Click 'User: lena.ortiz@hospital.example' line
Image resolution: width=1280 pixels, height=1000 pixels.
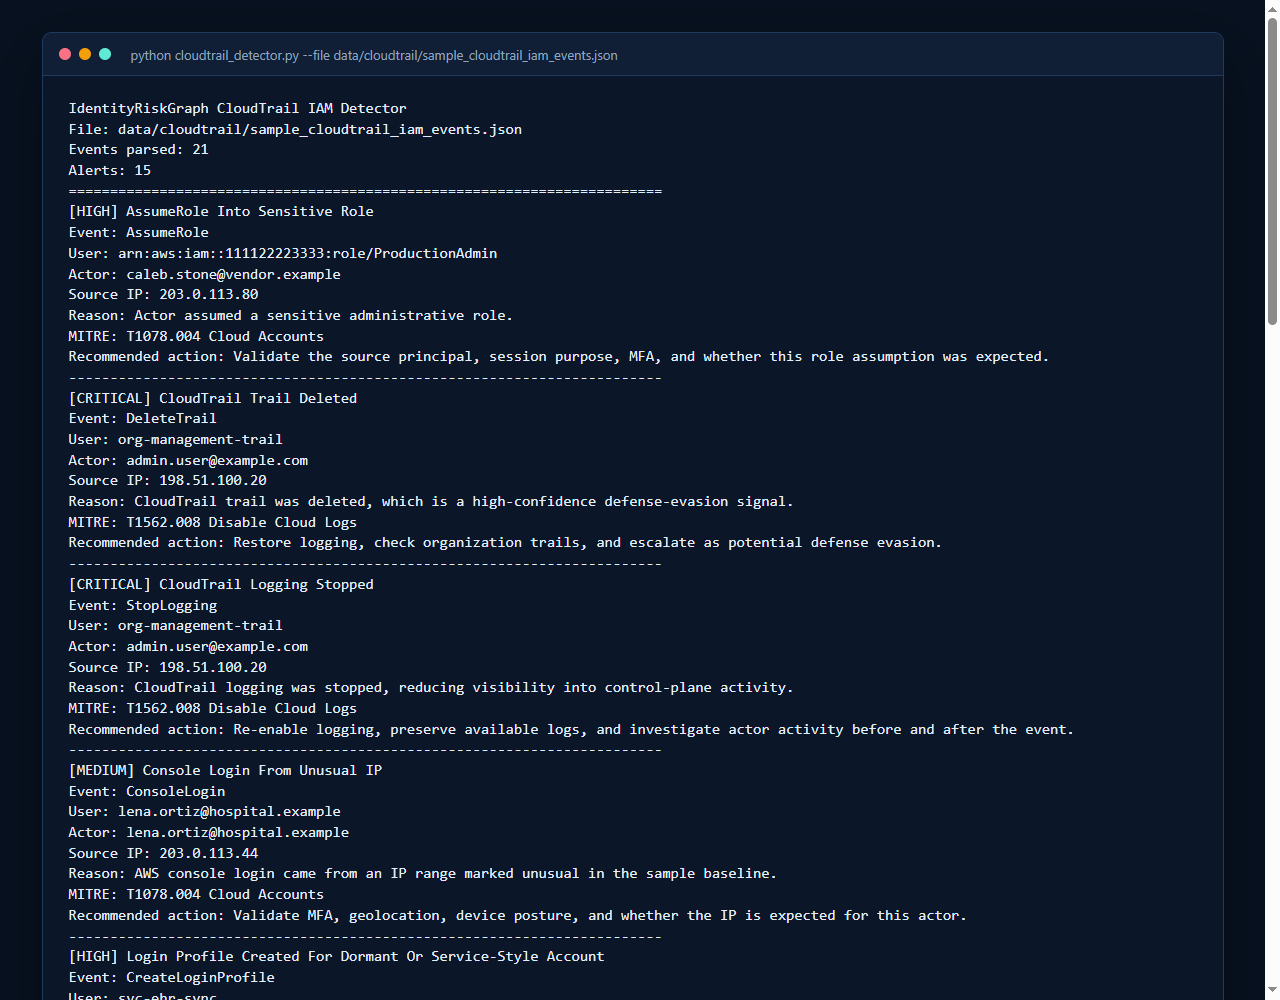coord(205,811)
